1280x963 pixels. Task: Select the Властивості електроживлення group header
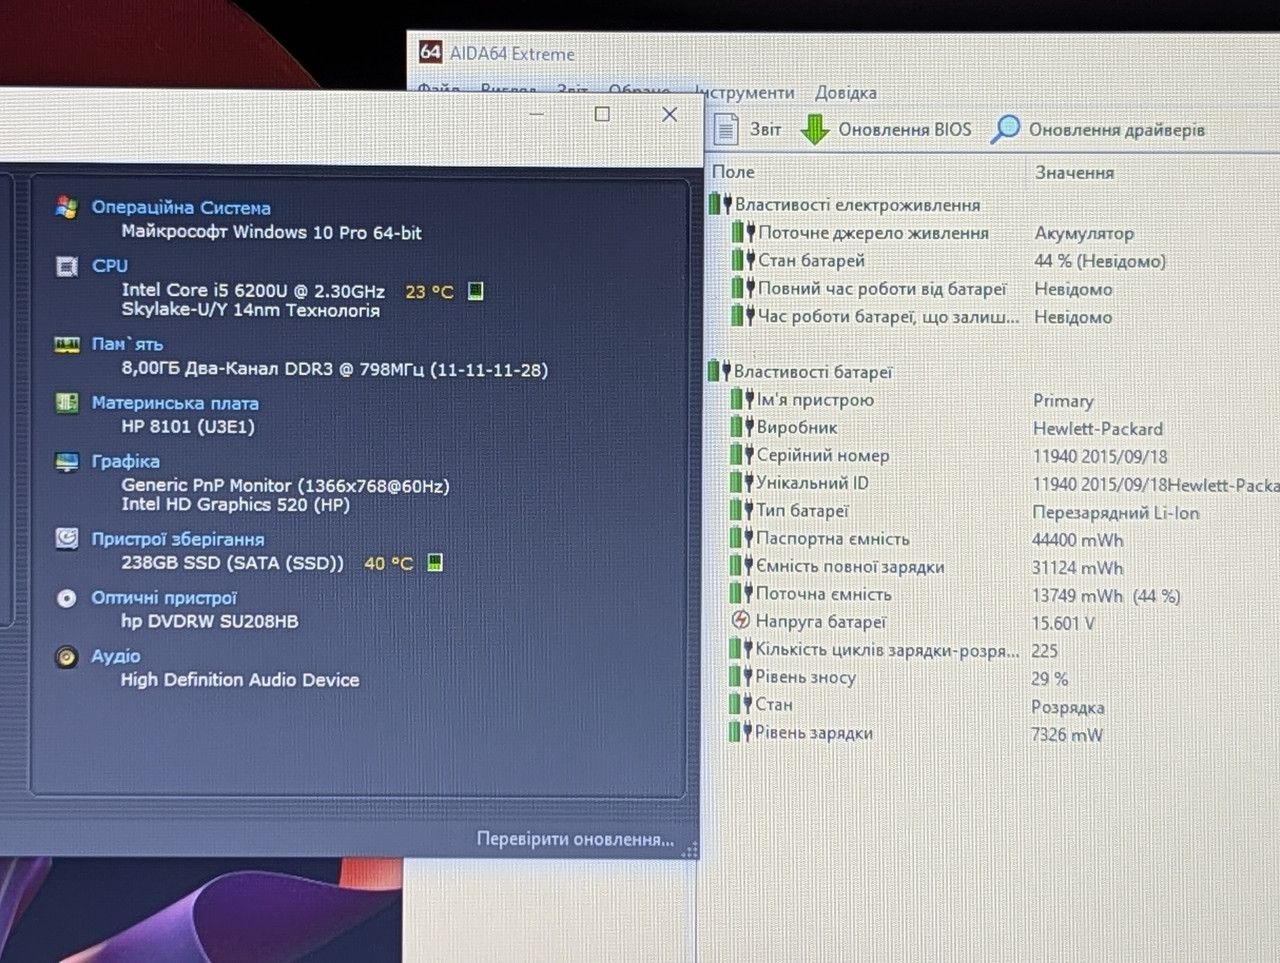point(857,205)
